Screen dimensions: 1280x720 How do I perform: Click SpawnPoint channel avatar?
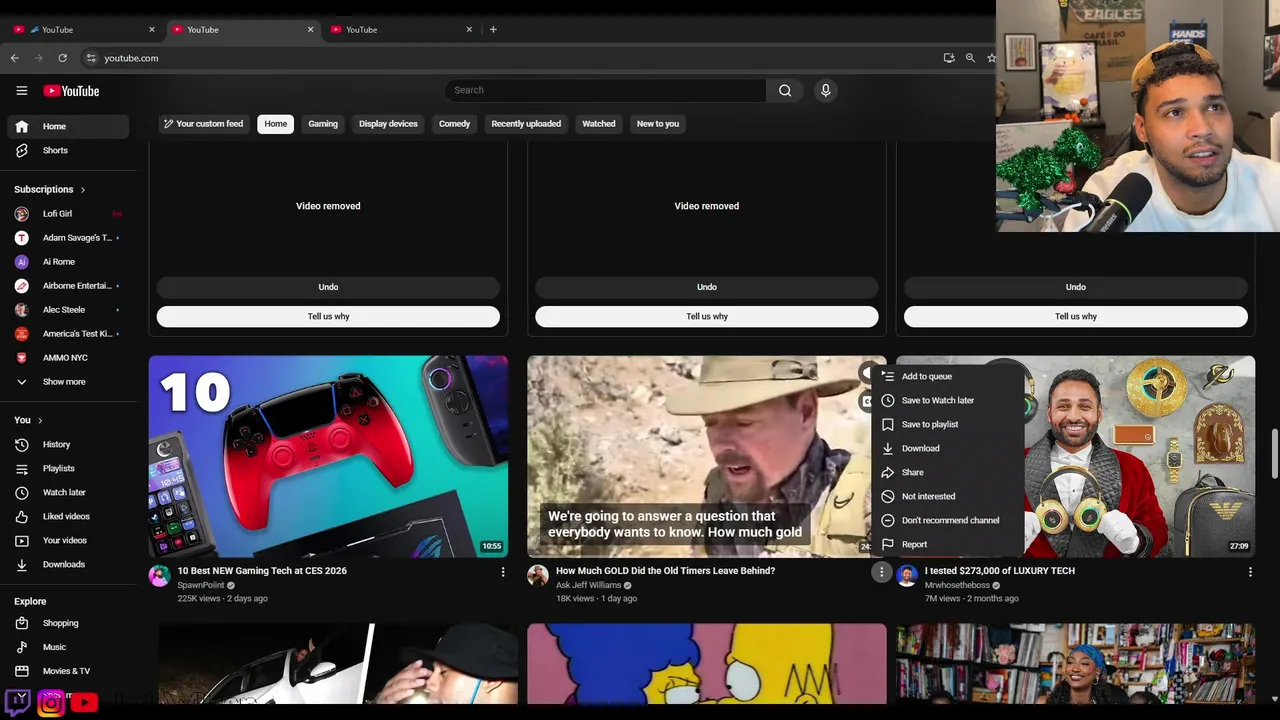point(159,575)
